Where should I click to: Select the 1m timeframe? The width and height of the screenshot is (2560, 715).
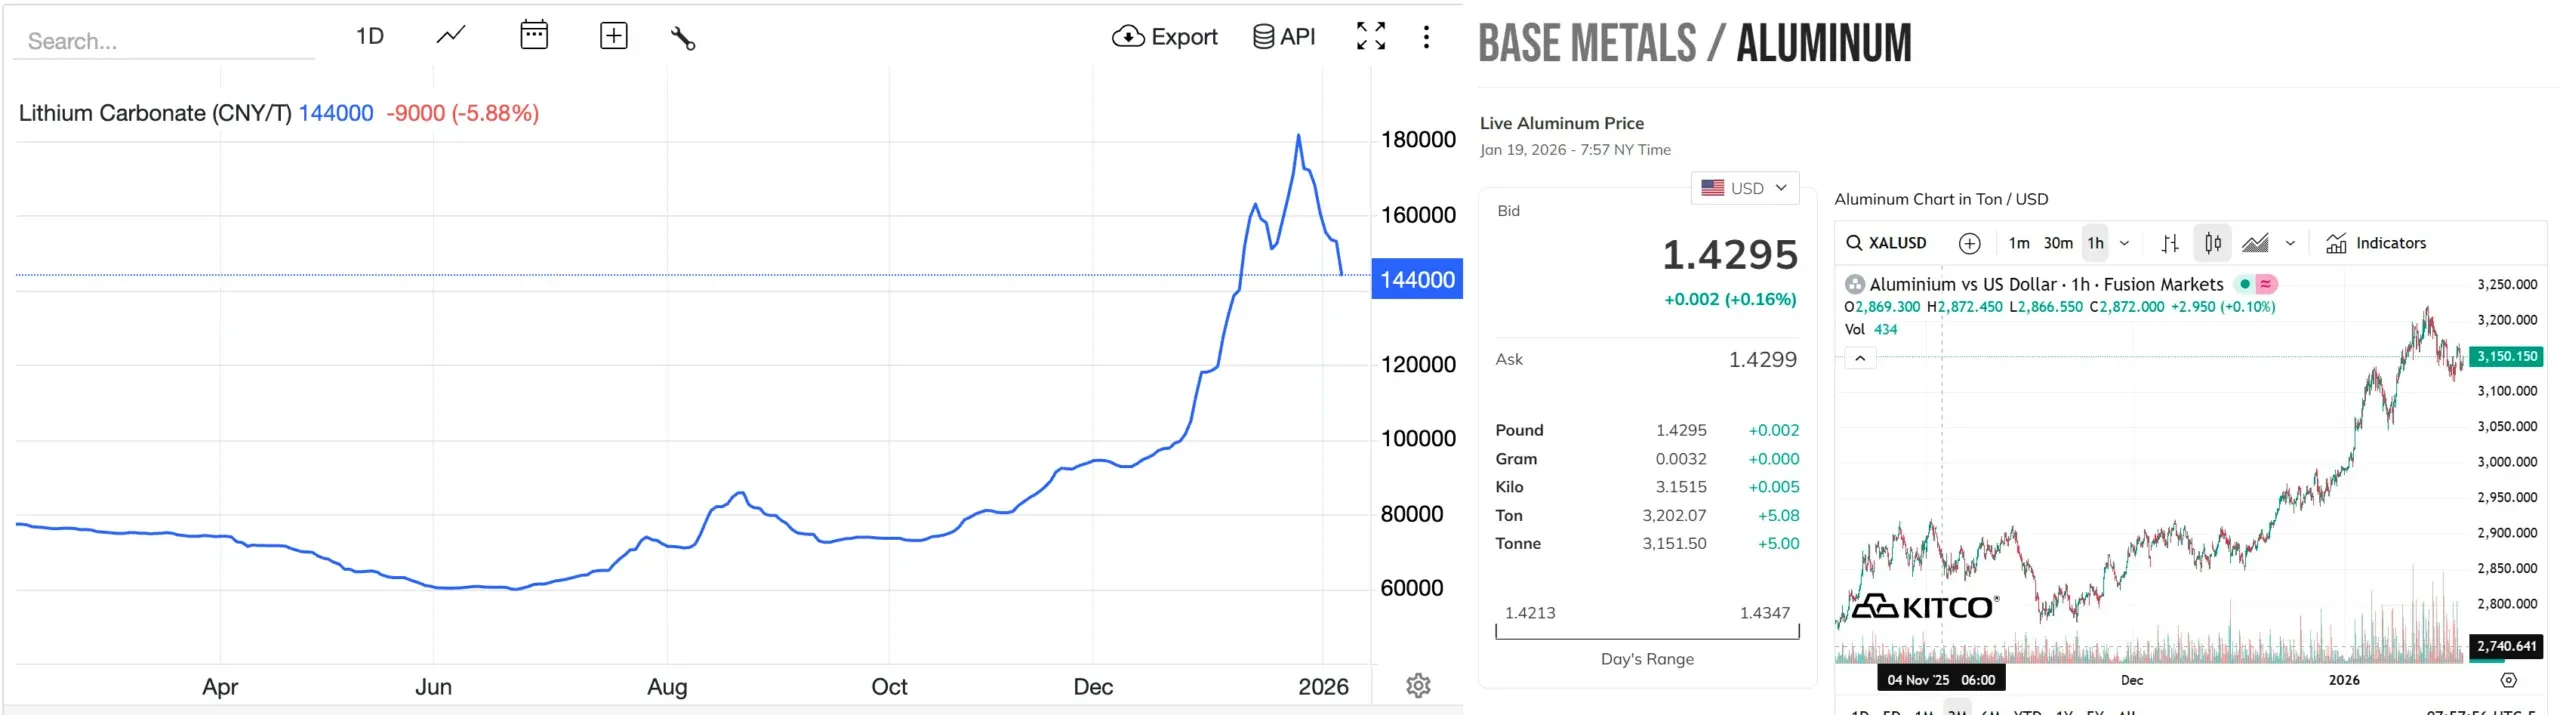tap(2019, 243)
